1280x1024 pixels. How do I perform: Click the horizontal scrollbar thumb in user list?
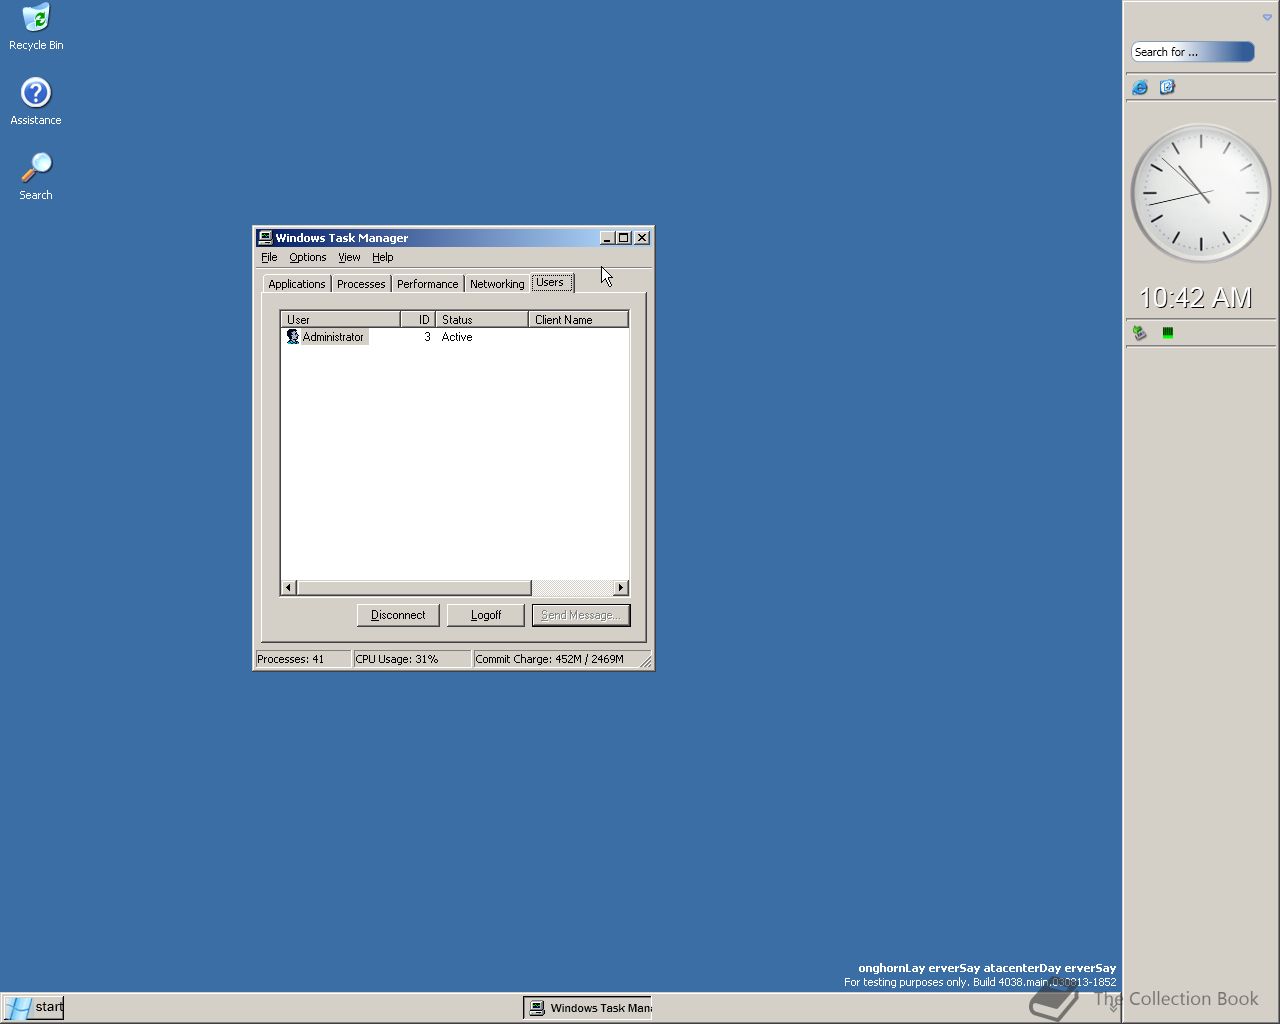click(x=414, y=587)
